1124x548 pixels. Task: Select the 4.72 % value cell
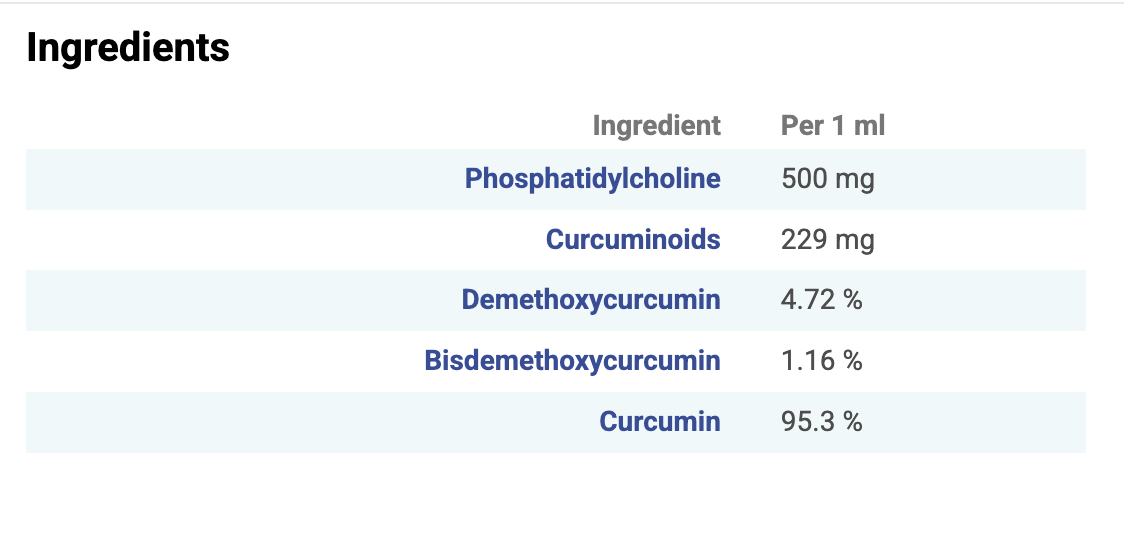click(x=821, y=300)
